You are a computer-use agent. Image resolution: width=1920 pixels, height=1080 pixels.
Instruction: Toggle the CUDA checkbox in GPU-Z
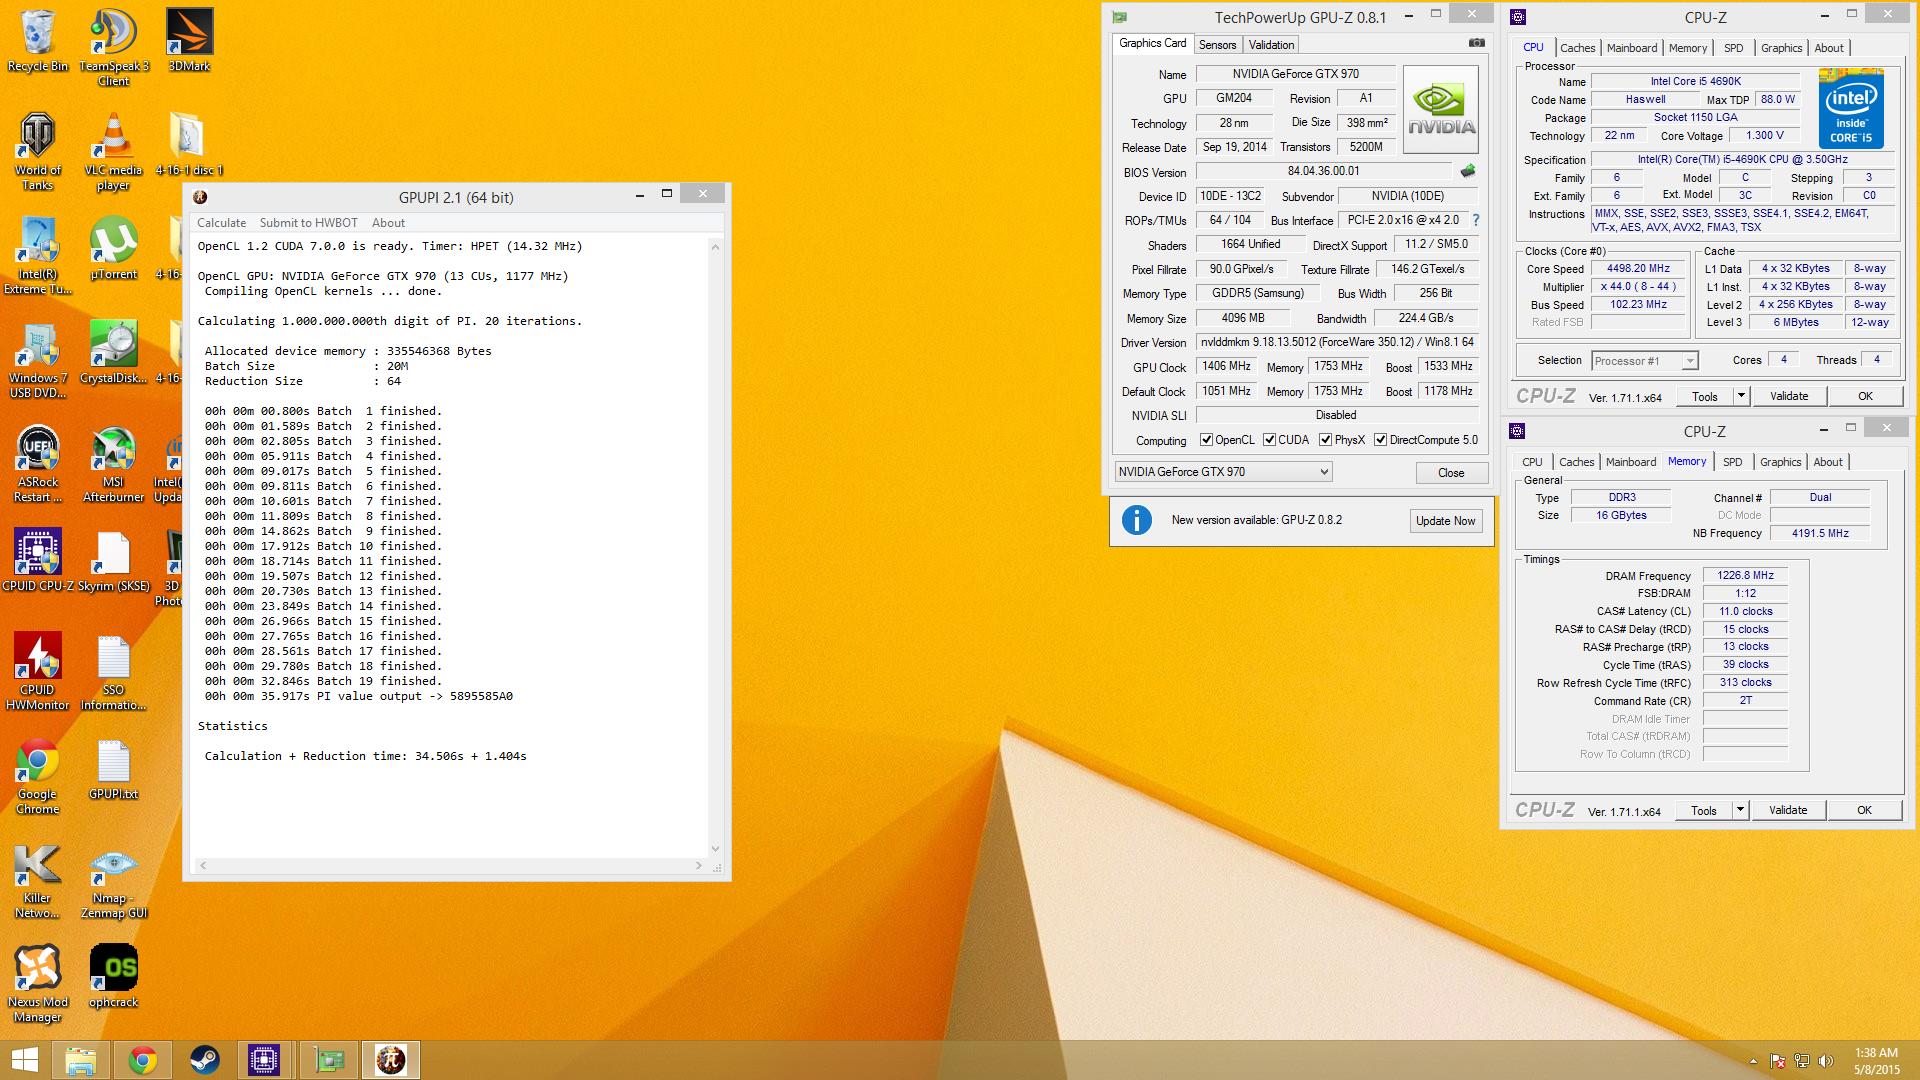click(1269, 440)
